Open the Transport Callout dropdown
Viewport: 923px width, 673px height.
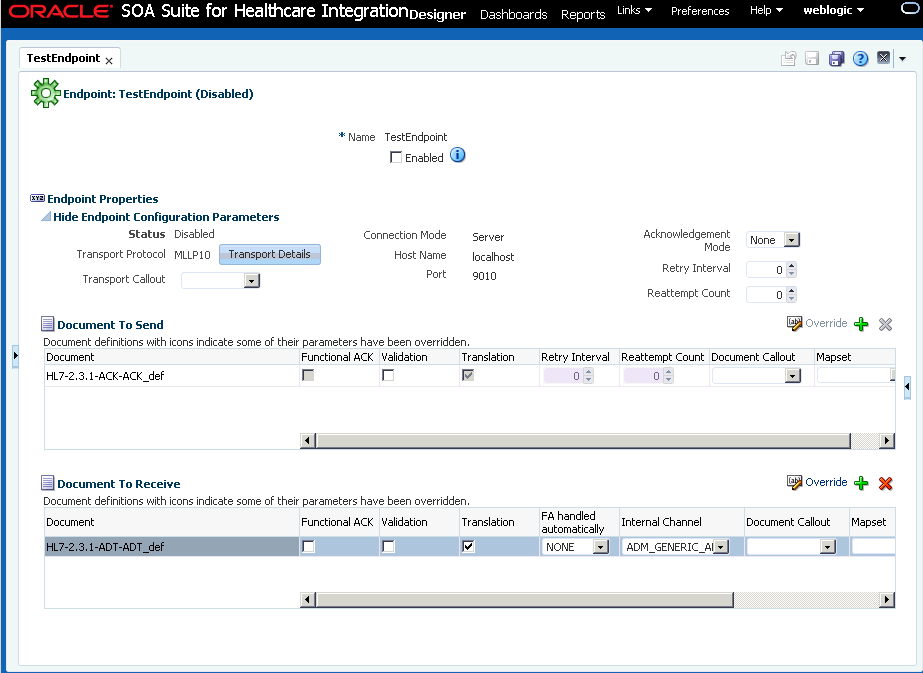point(252,280)
